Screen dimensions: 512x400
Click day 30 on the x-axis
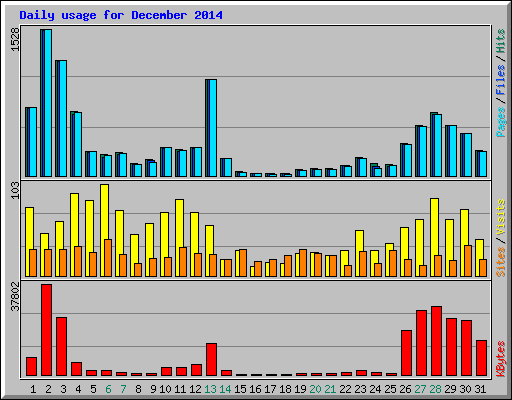pyautogui.click(x=465, y=389)
